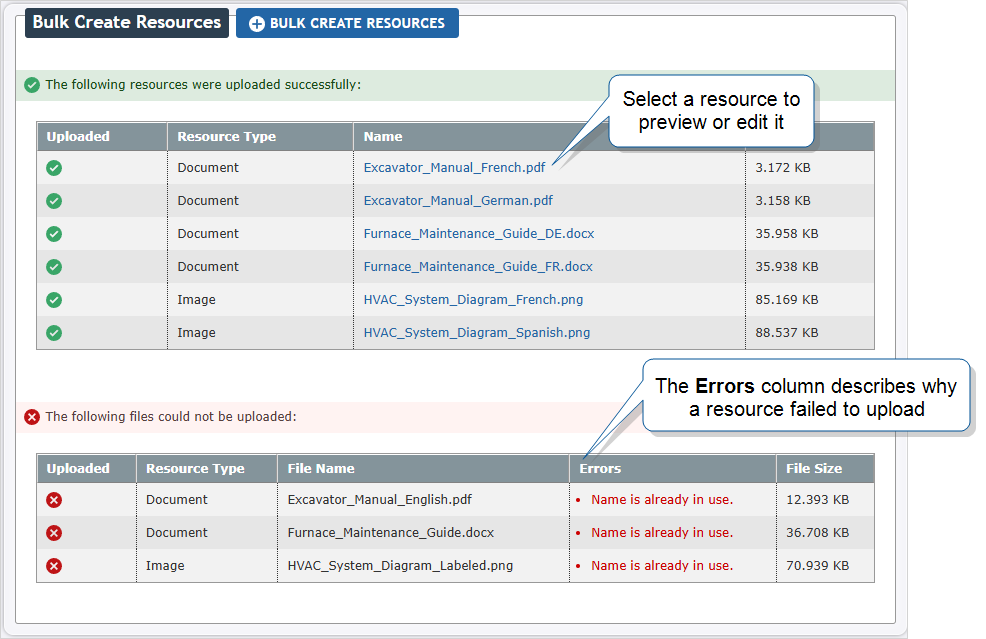Click success icon beside uploaded successfully message
Screen dimensions: 986x639
click(x=32, y=85)
